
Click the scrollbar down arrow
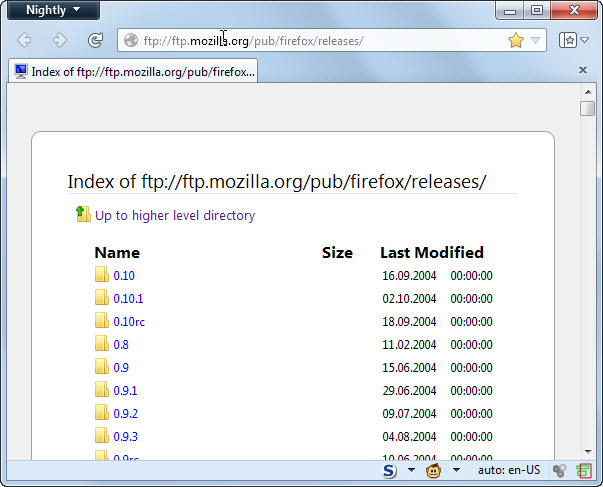point(588,451)
